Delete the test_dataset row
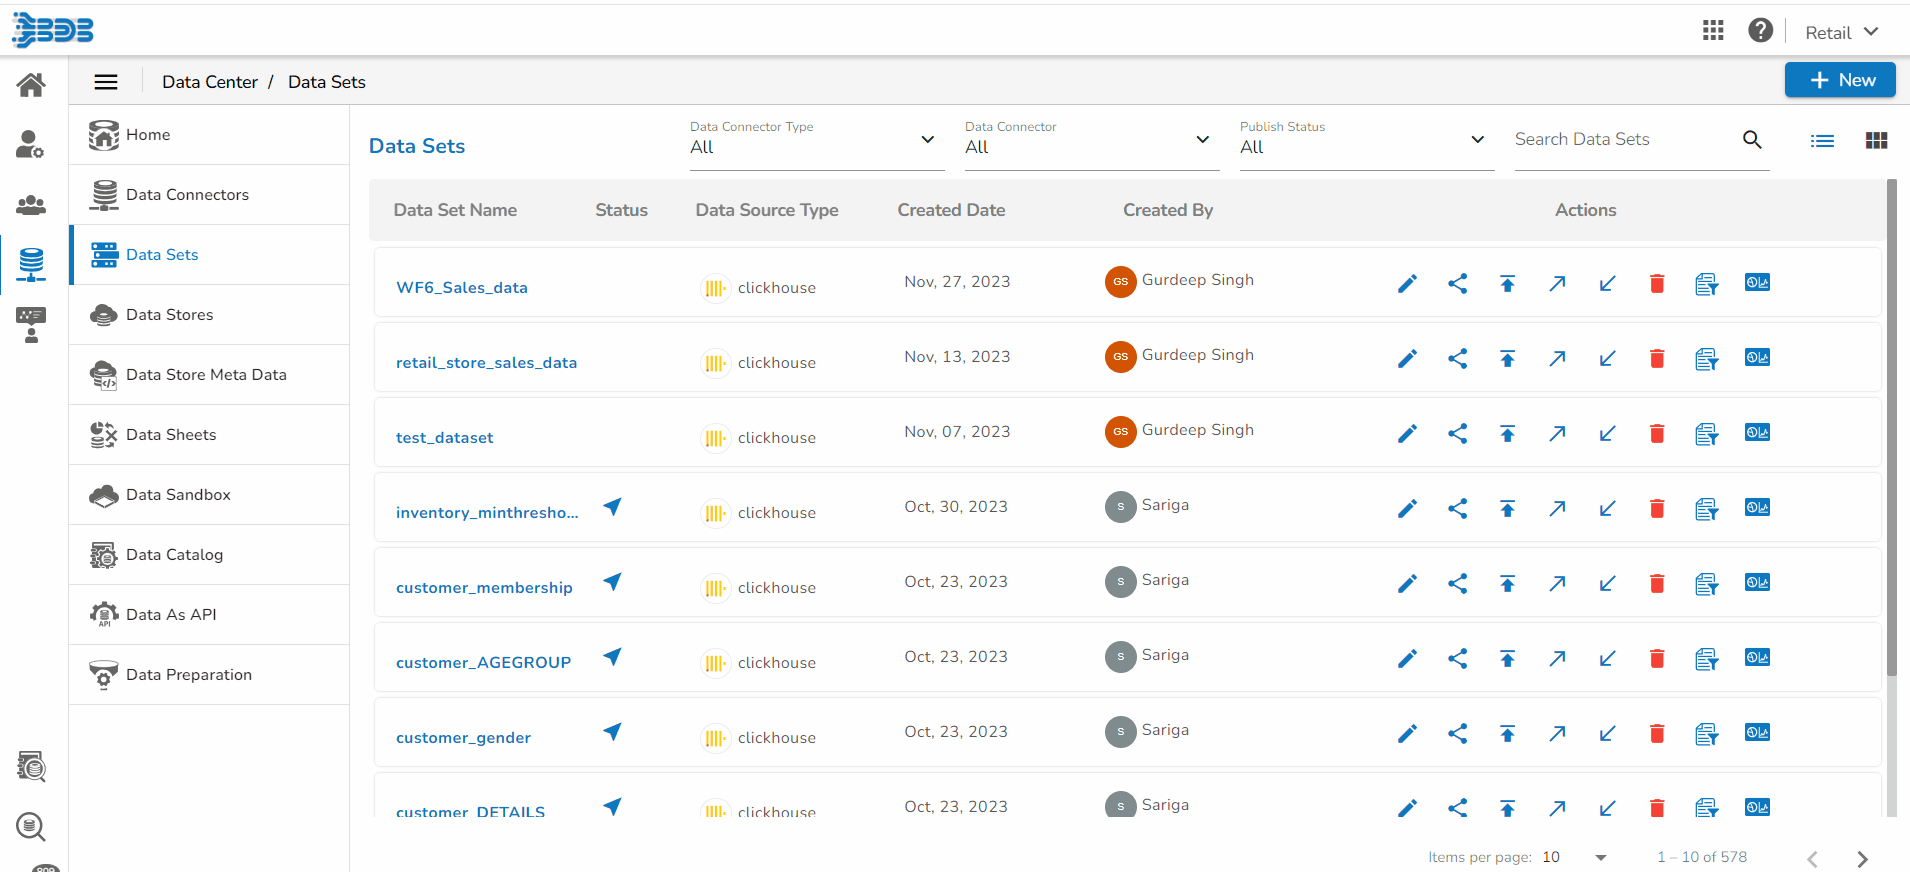The height and width of the screenshot is (872, 1910). click(1657, 434)
